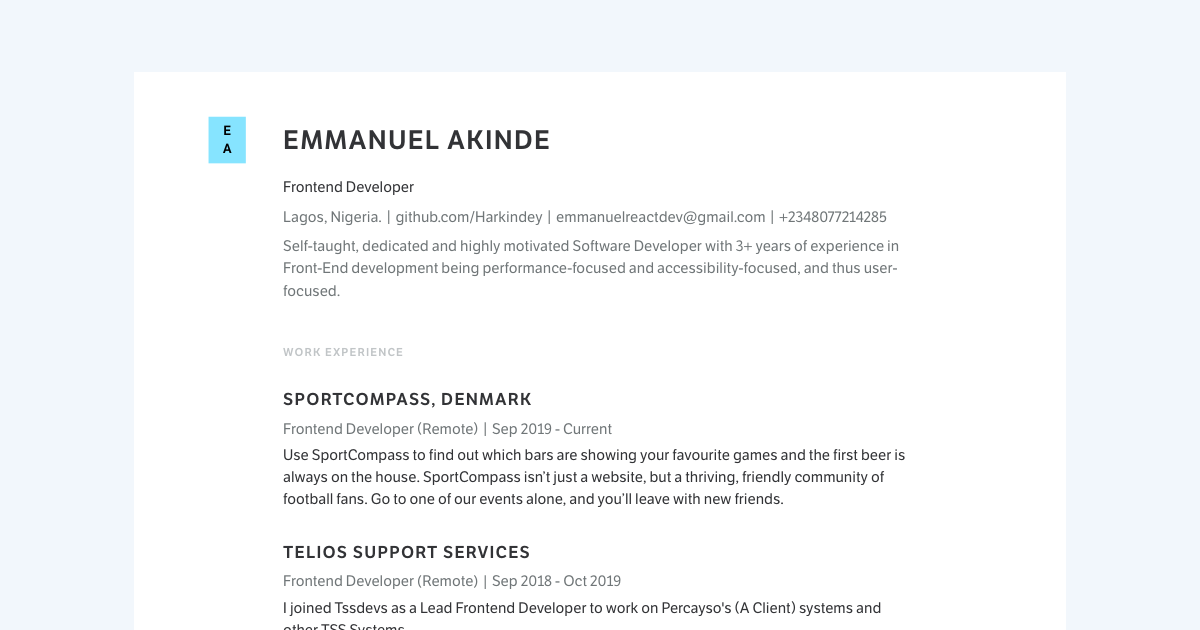Click the emmanuelreactdev@gmail.com email address
1200x630 pixels.
click(660, 217)
